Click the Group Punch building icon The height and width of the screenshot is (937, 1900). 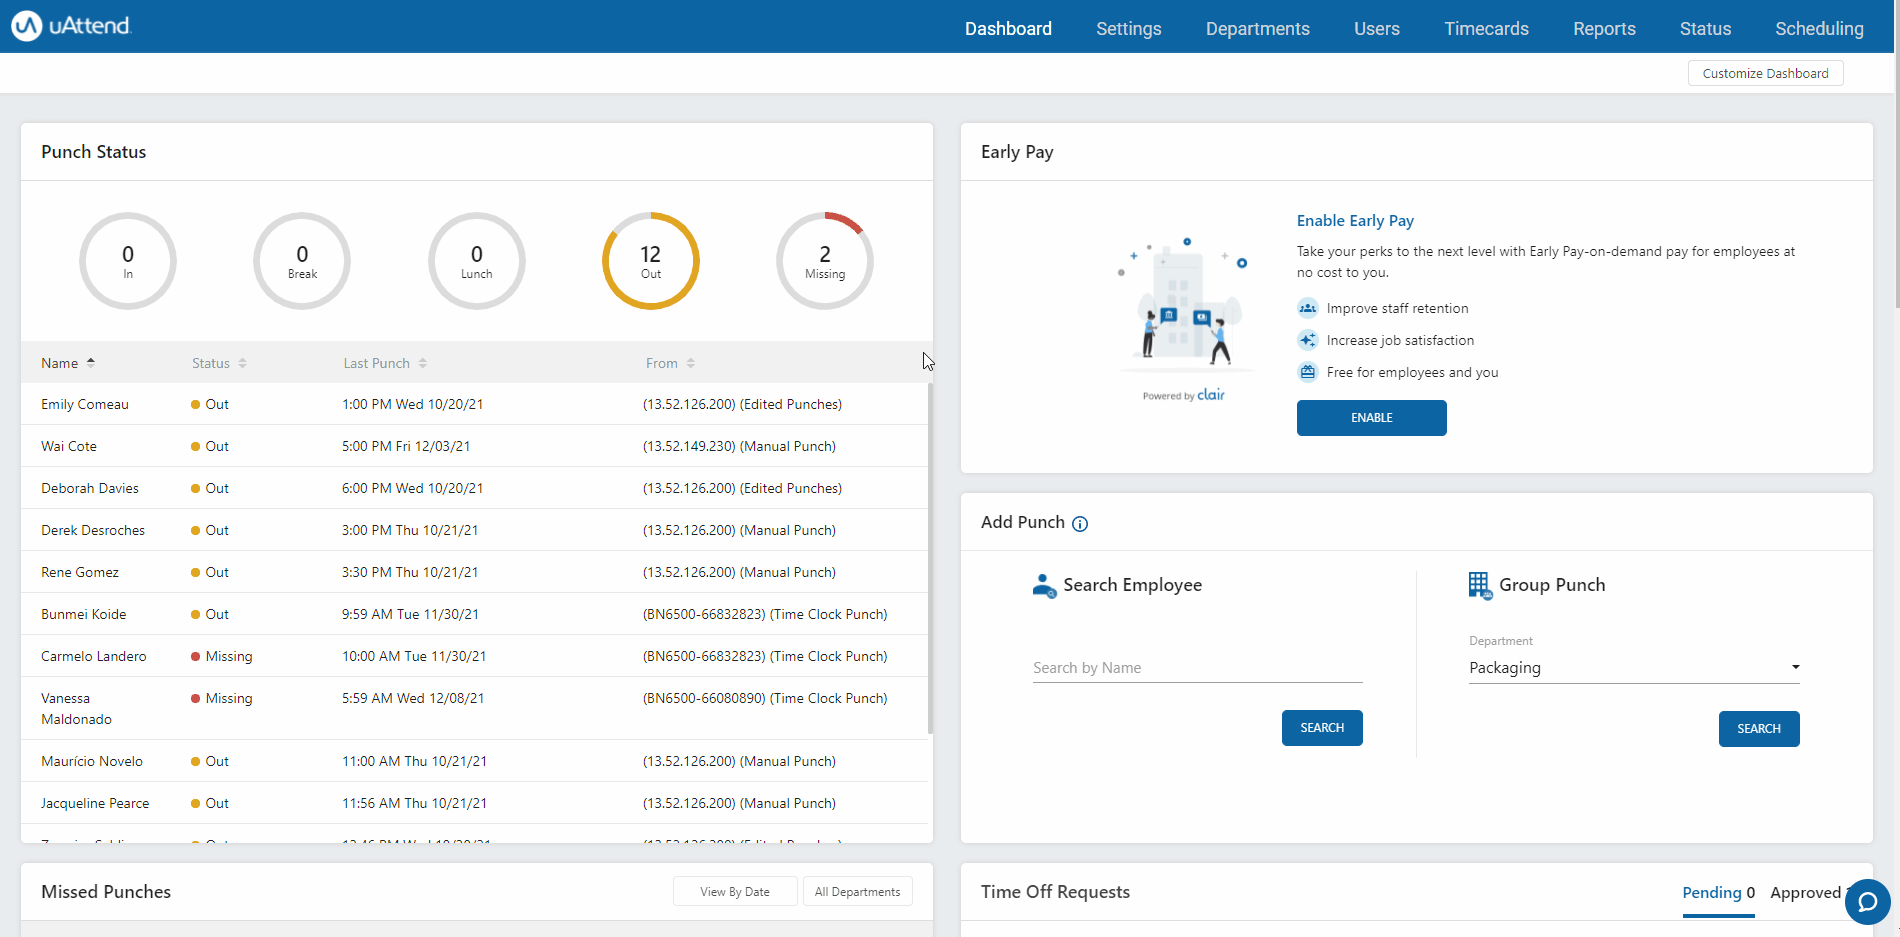[1479, 585]
